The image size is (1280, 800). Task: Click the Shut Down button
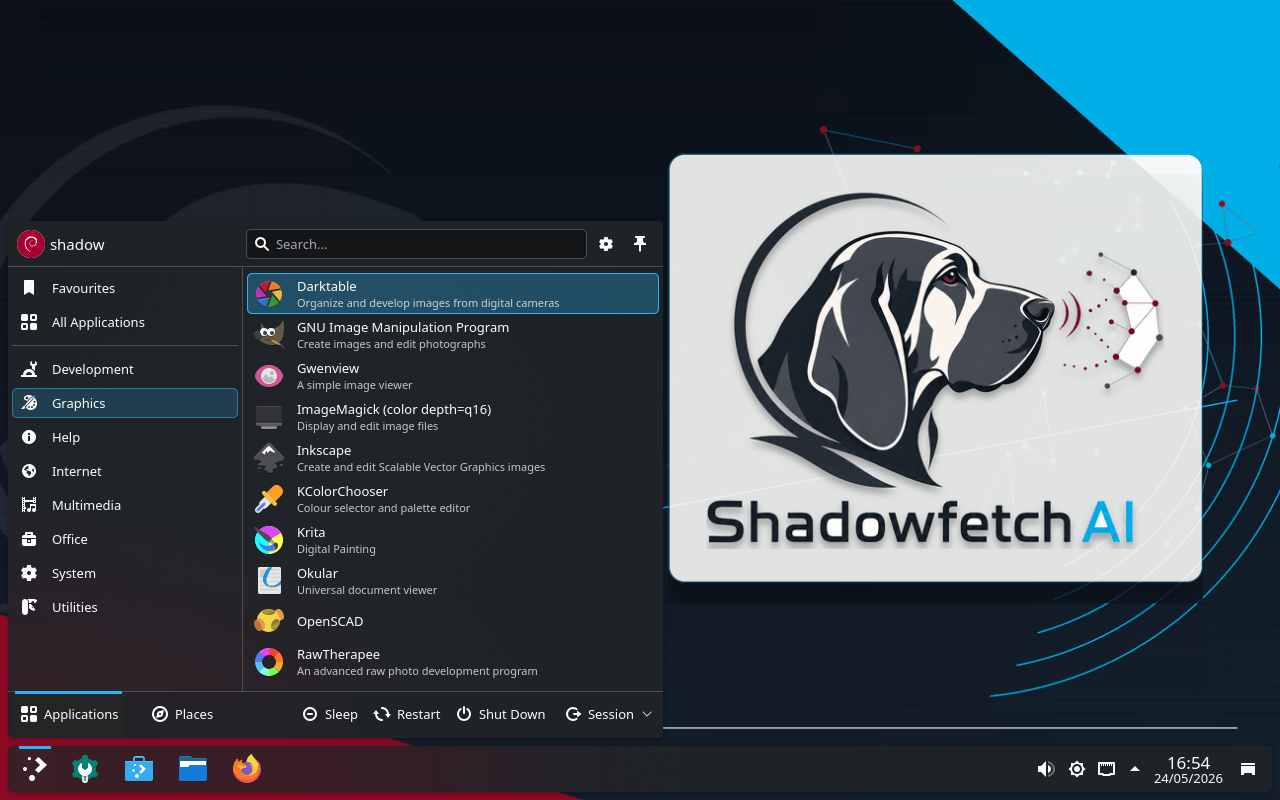coord(501,714)
